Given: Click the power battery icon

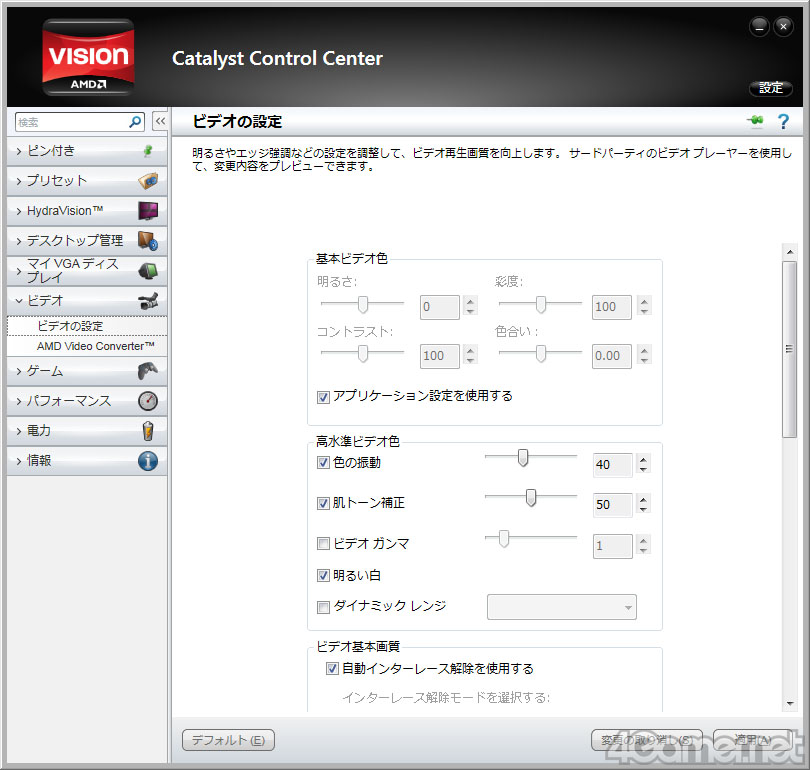Looking at the screenshot, I should pyautogui.click(x=148, y=431).
